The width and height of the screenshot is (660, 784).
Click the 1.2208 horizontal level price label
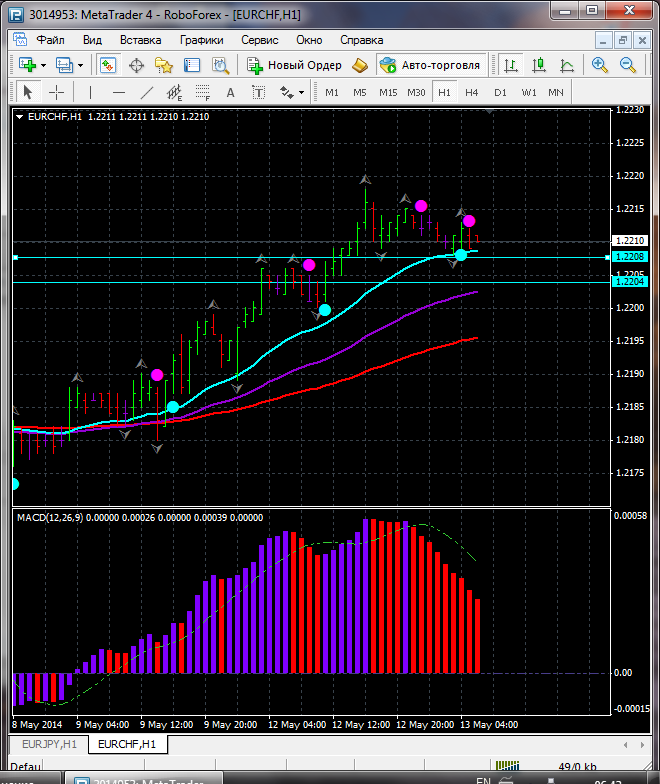tap(631, 257)
